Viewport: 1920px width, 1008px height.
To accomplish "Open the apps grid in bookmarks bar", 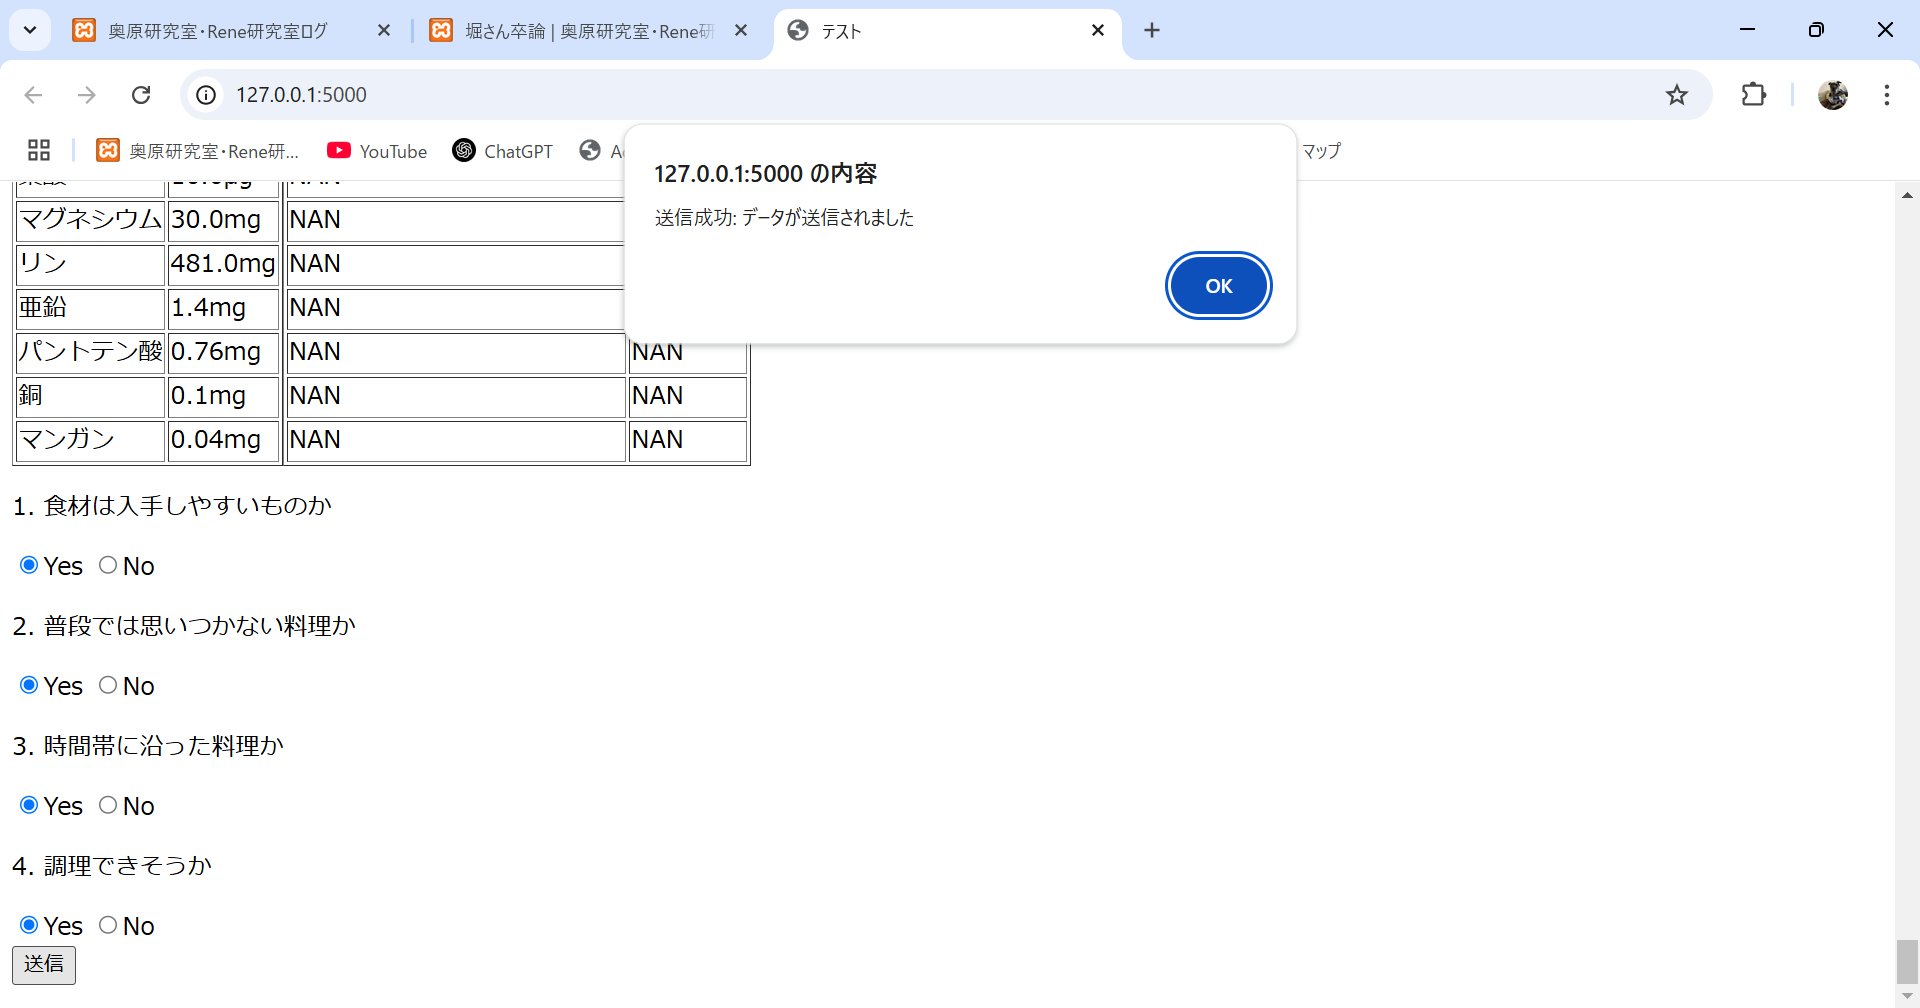I will click(39, 151).
